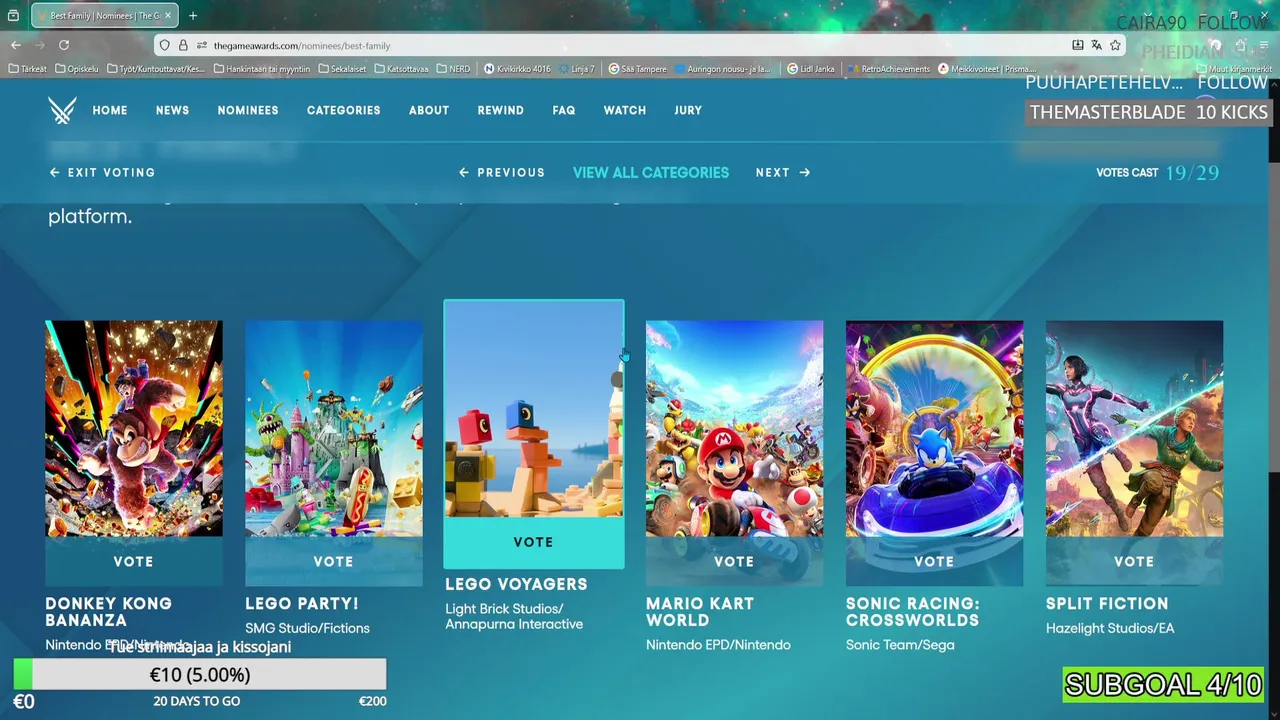Screen dimensions: 1280x720
Task: Click the tracking protection shield icon
Action: (165, 45)
